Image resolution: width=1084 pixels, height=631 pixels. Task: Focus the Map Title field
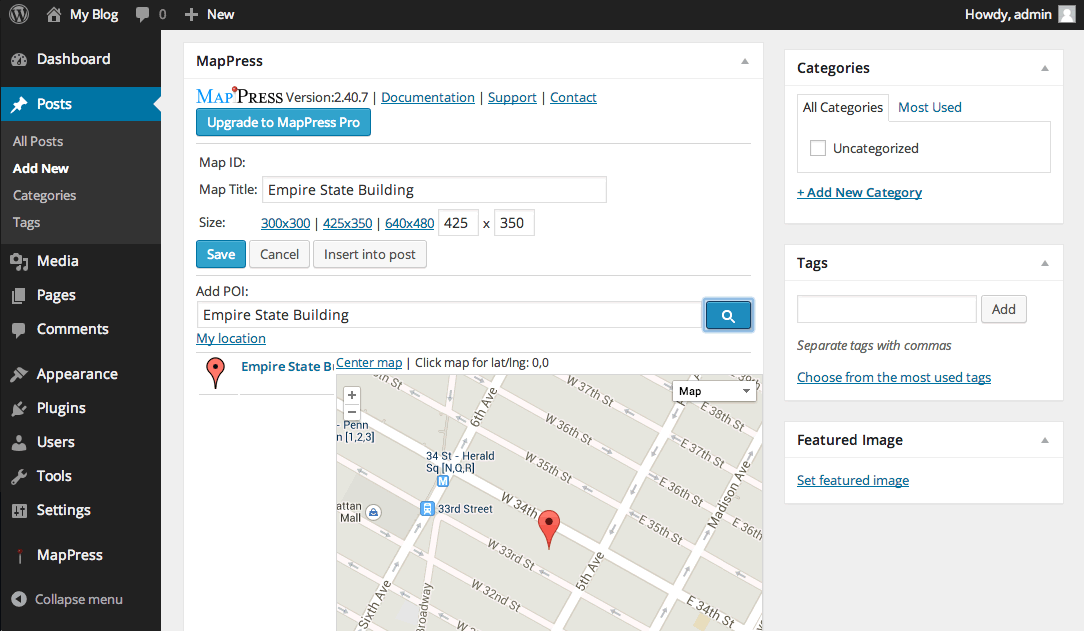434,189
